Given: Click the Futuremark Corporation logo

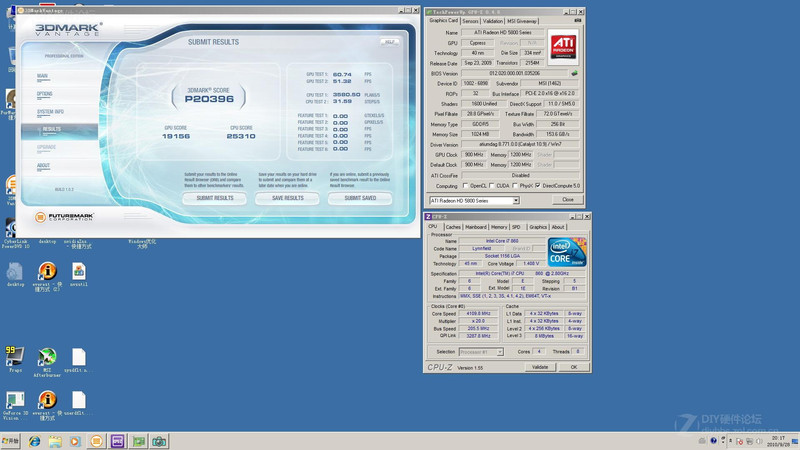Looking at the screenshot, I should click(x=64, y=217).
